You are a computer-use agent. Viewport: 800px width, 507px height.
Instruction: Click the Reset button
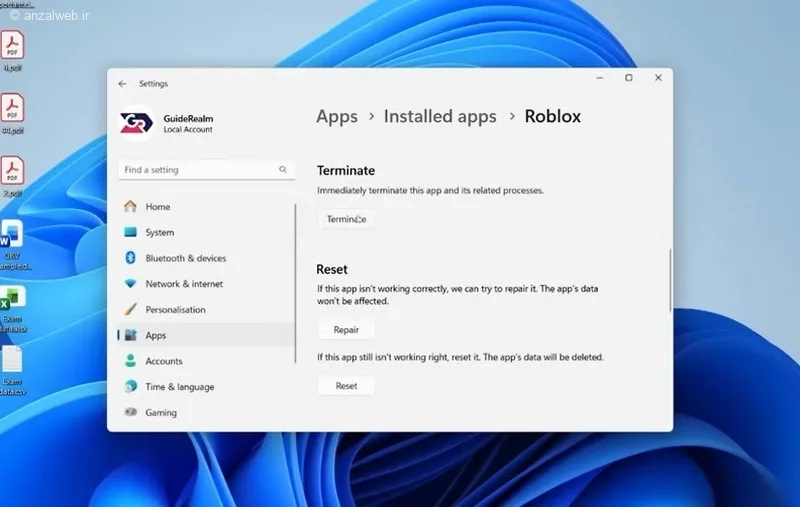click(x=346, y=386)
